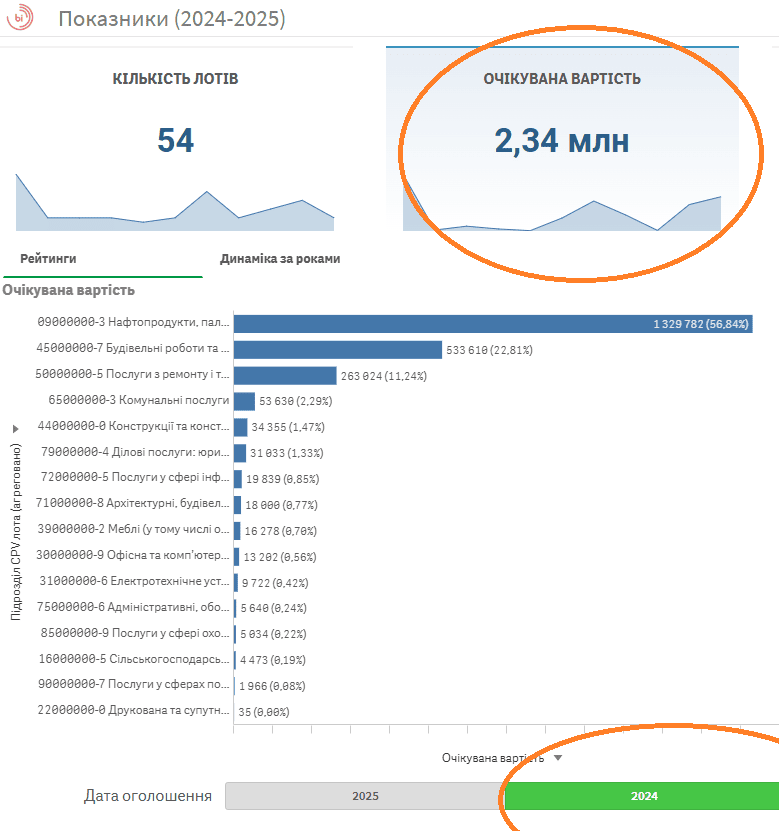Select the 2024 announcement year

pyautogui.click(x=643, y=796)
